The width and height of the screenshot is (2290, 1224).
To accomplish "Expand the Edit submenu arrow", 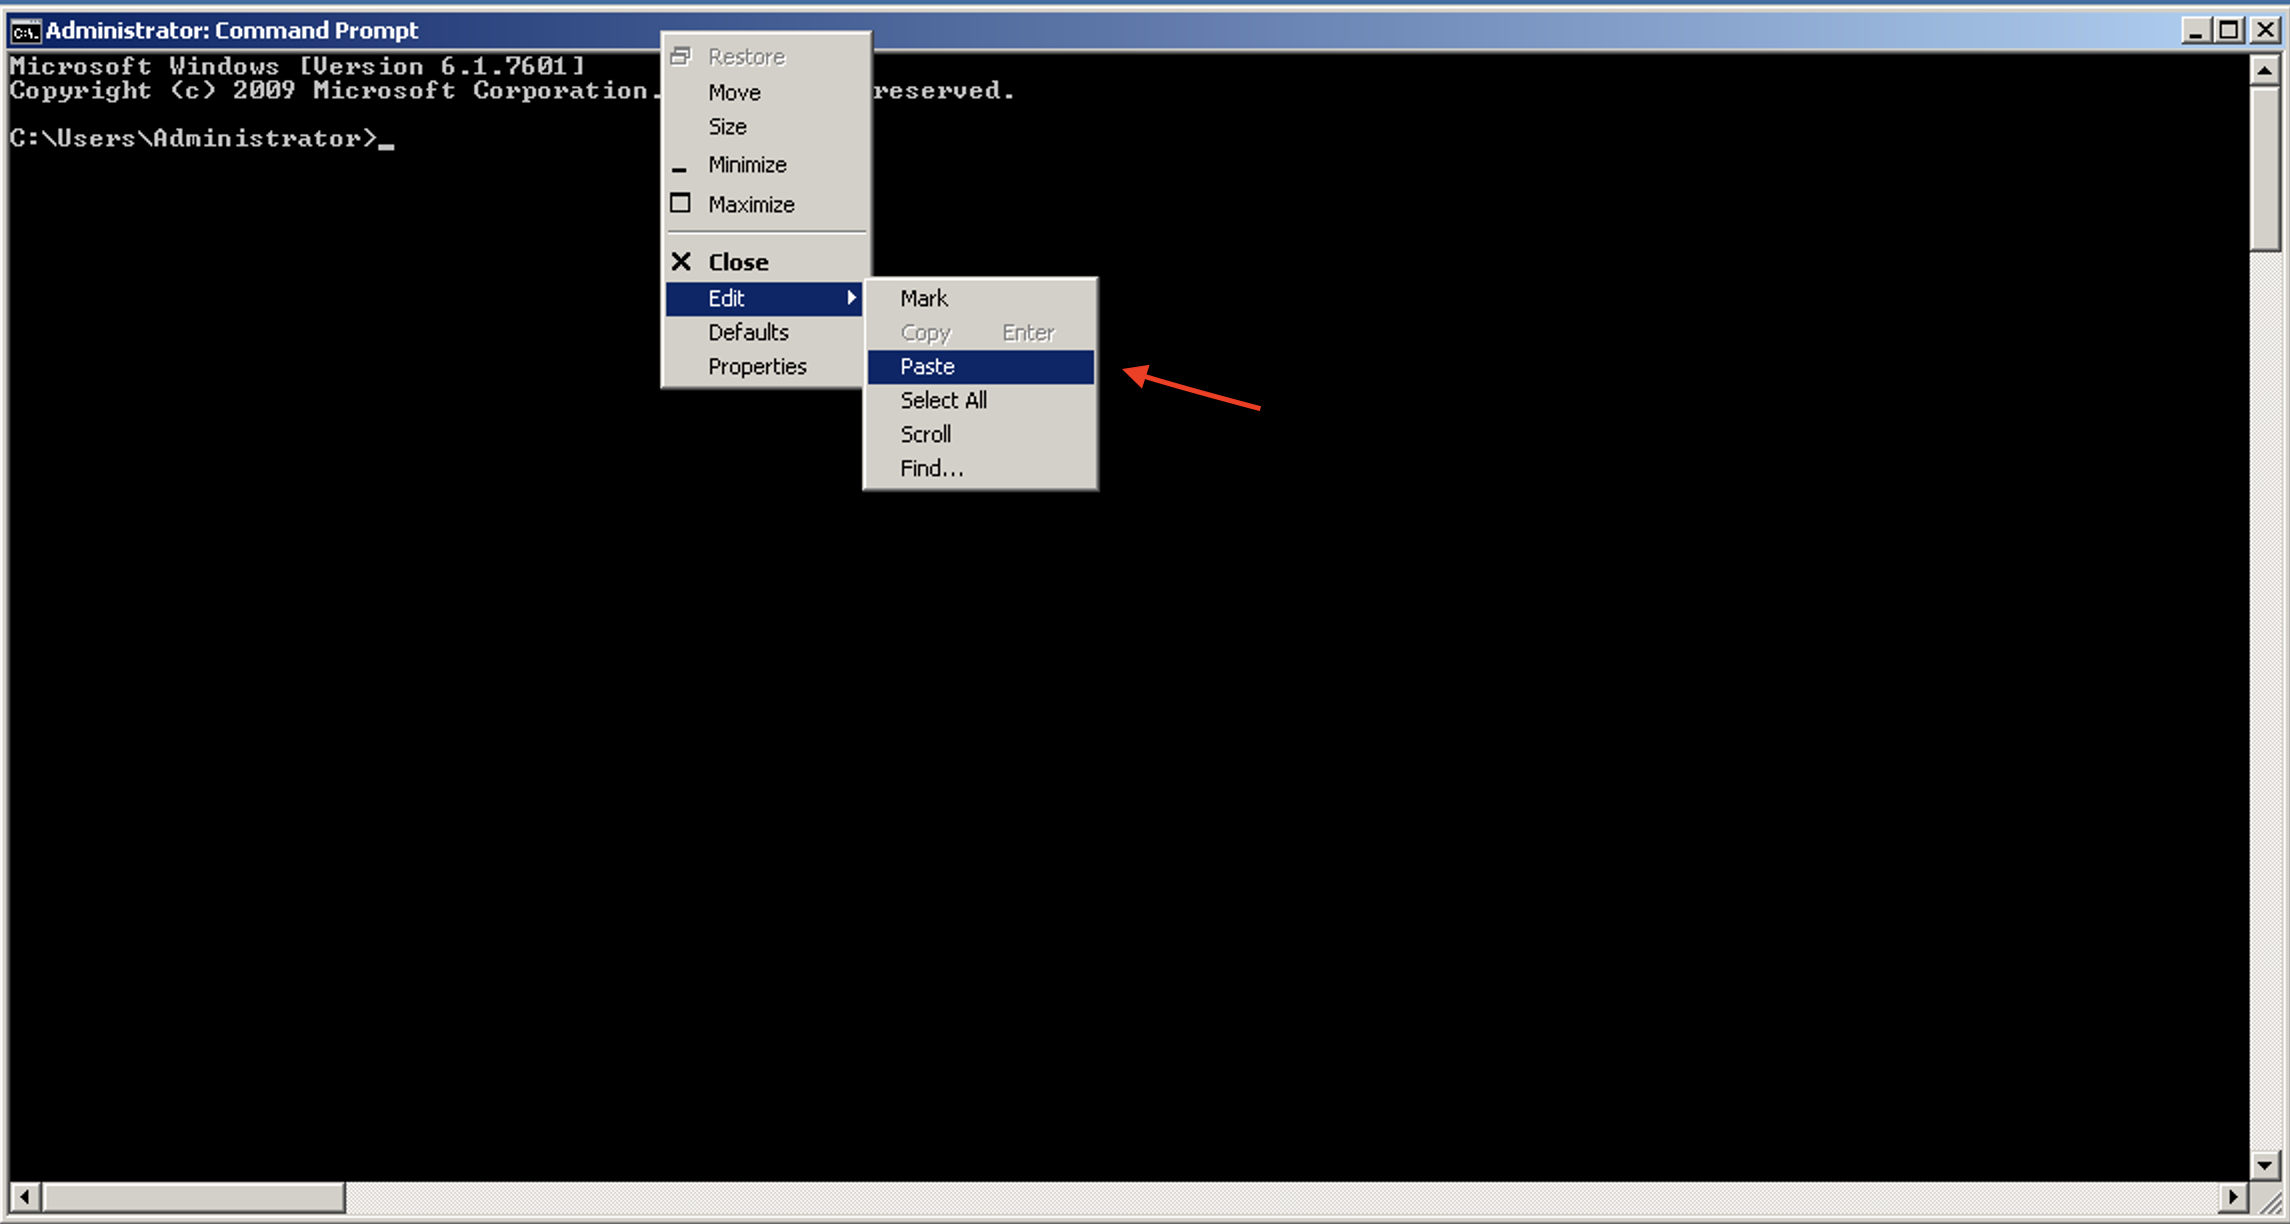I will [x=851, y=298].
